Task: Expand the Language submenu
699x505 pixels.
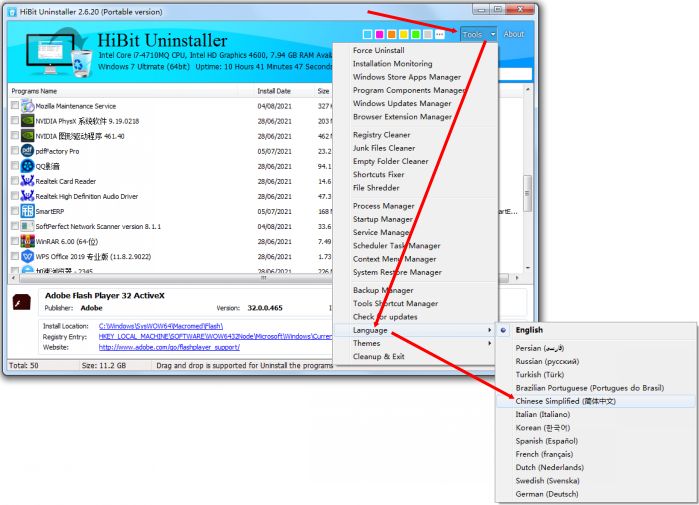Action: [415, 330]
